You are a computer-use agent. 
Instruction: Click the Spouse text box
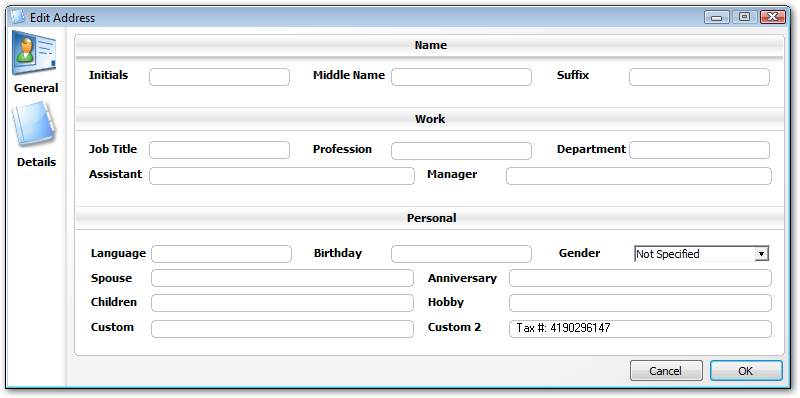coord(282,278)
